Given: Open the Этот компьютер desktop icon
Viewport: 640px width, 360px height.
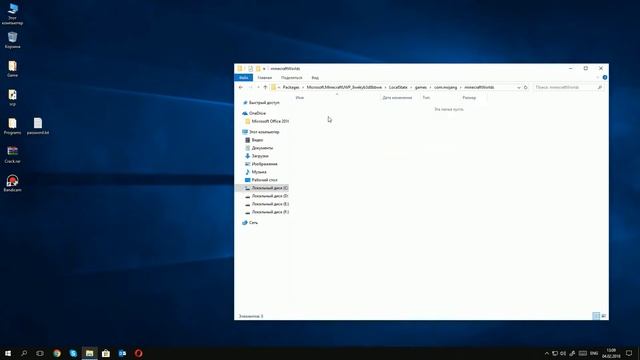Looking at the screenshot, I should (x=12, y=13).
